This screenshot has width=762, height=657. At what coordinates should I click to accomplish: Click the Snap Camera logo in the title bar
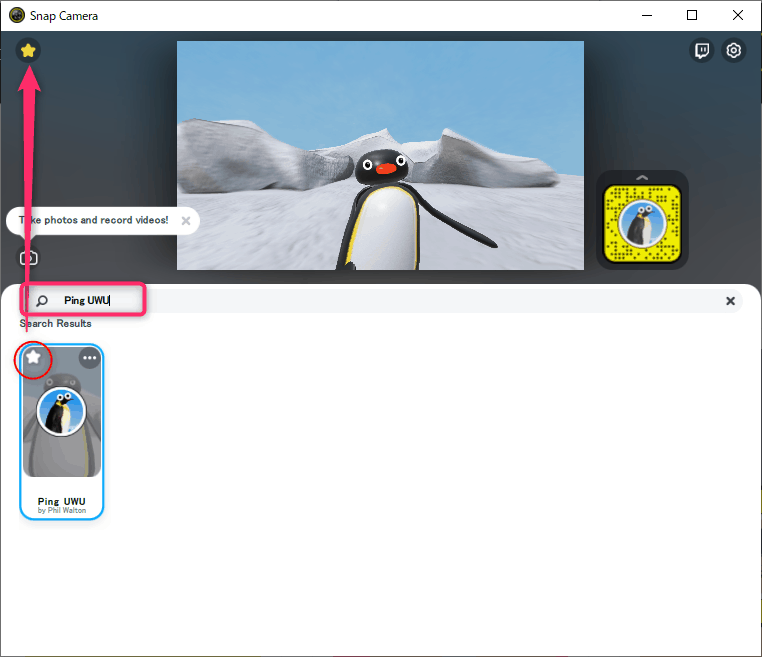pos(16,16)
